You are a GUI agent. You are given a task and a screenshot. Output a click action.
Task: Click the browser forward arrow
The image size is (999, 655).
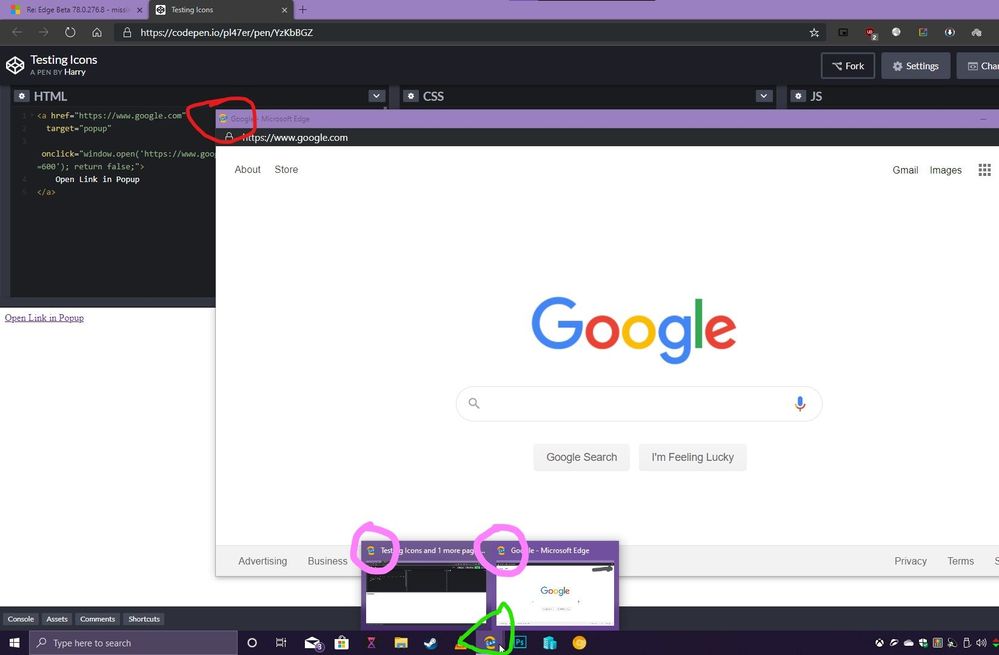coord(43,32)
